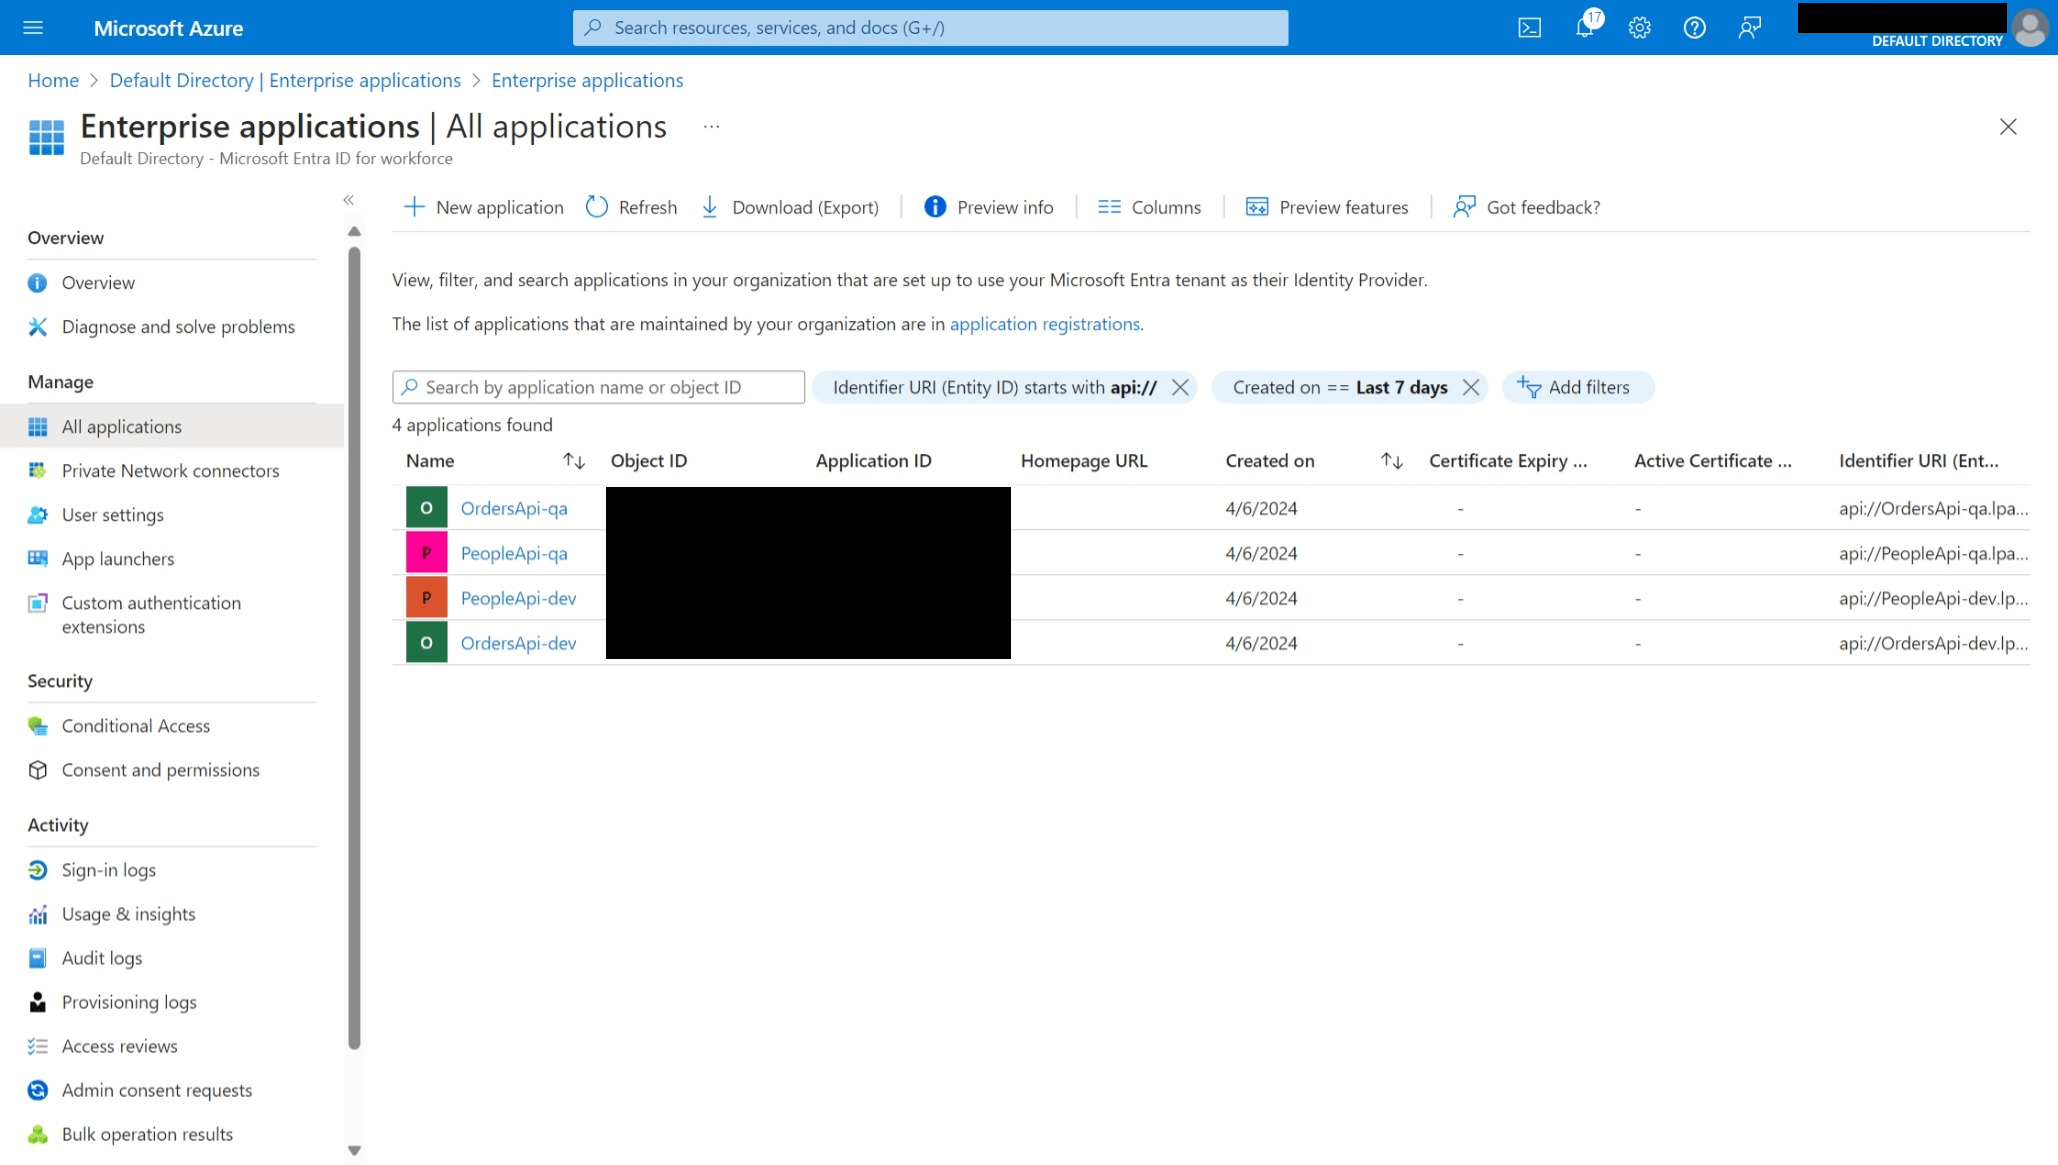This screenshot has width=2058, height=1165.
Task: Open the Columns chooser
Action: pos(1149,207)
